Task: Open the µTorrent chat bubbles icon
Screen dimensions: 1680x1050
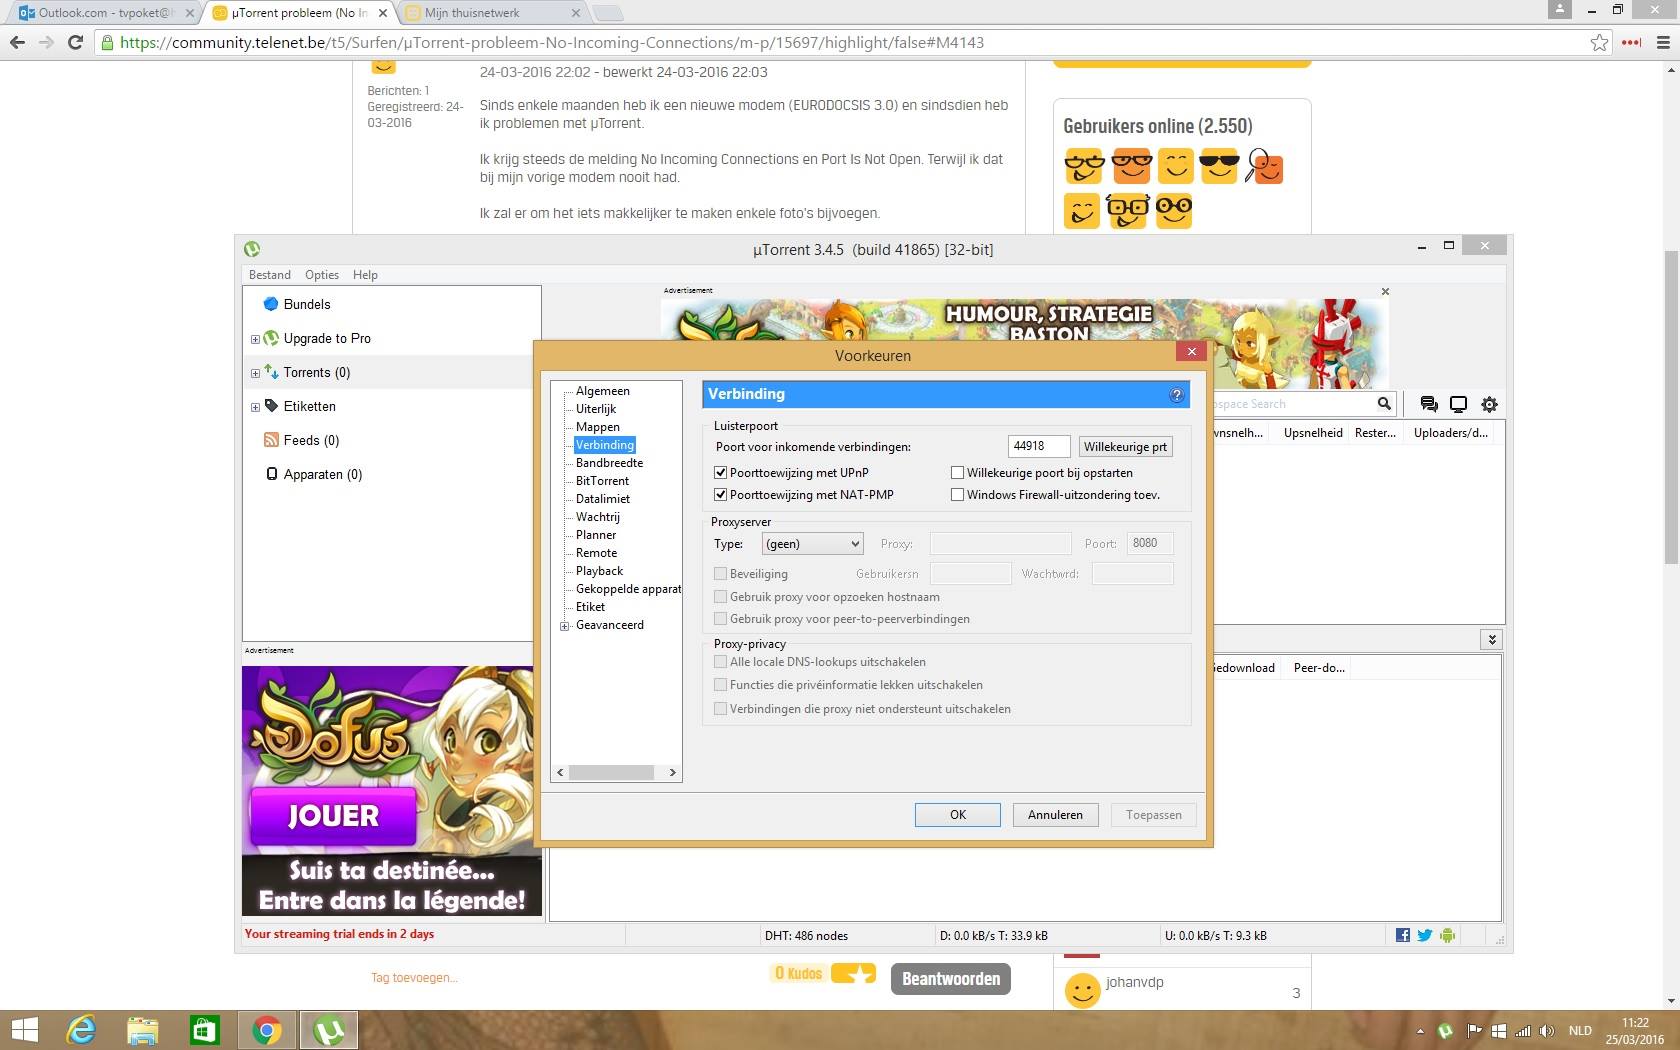Action: [x=1429, y=404]
